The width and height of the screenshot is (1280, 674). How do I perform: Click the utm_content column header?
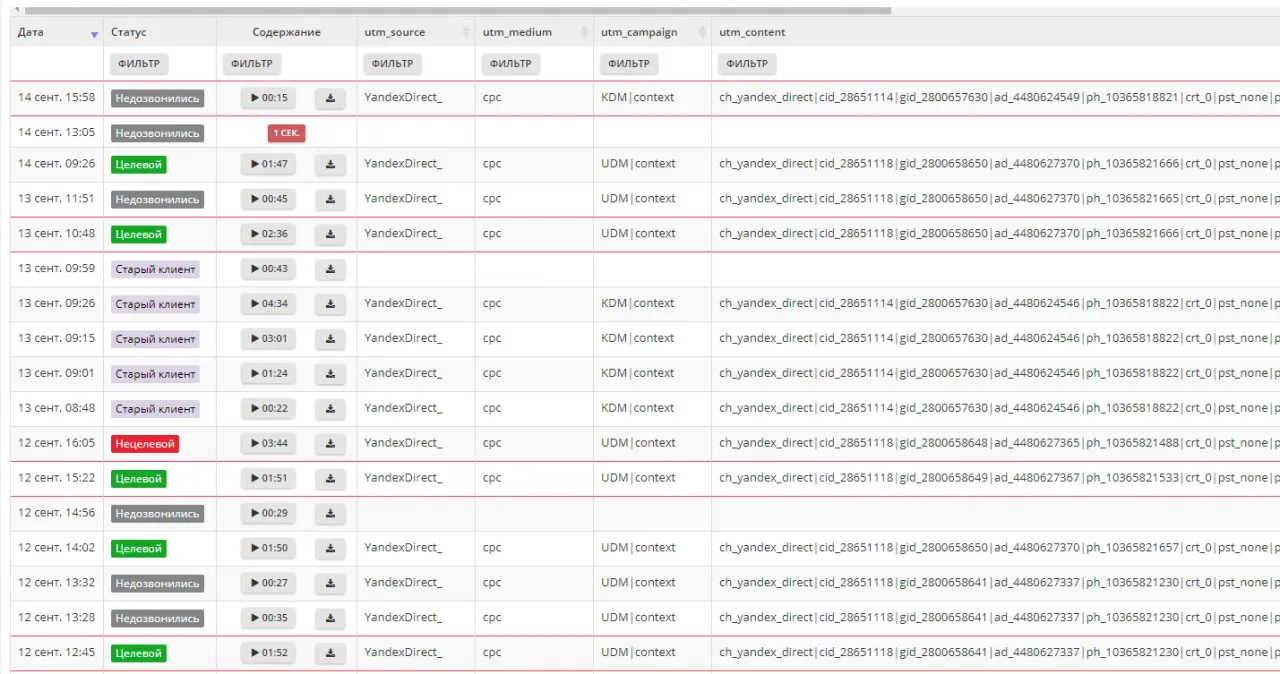coord(752,33)
